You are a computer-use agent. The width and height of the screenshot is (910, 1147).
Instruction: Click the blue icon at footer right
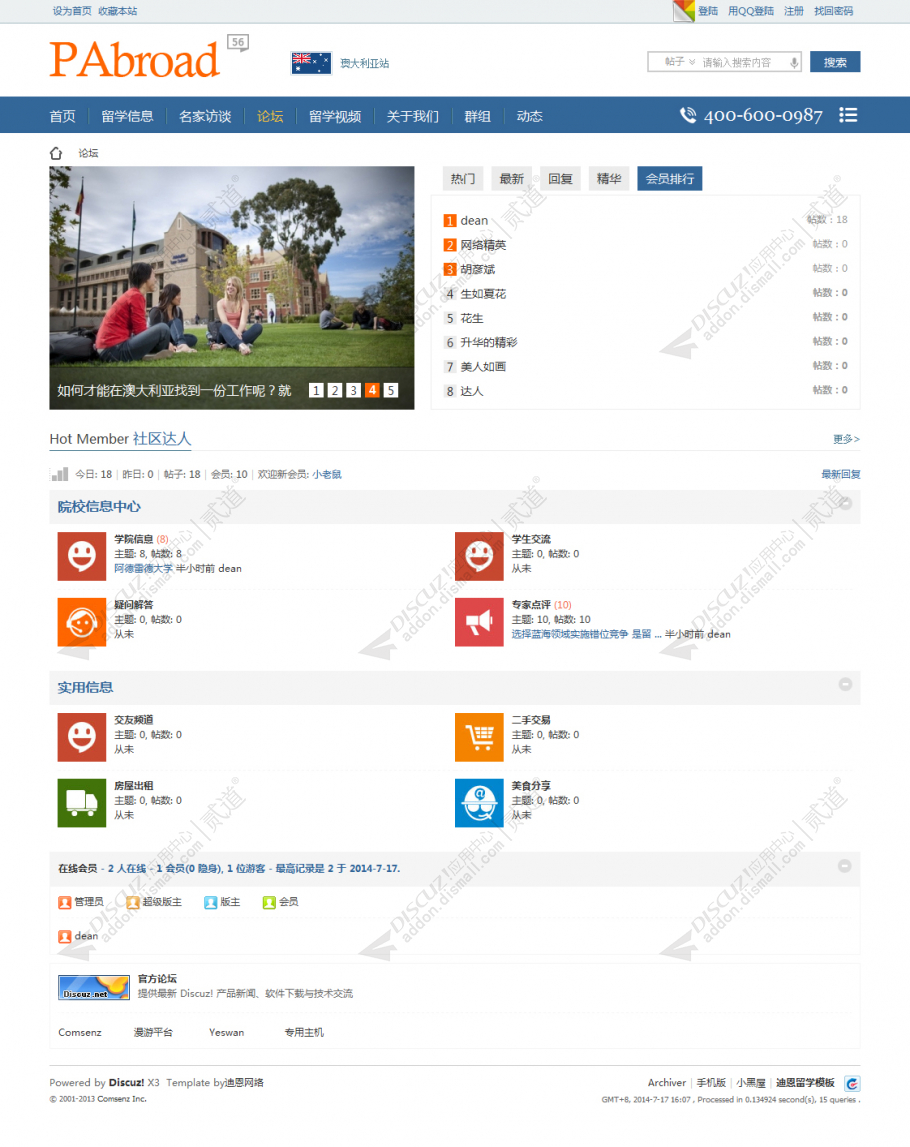(x=852, y=1083)
